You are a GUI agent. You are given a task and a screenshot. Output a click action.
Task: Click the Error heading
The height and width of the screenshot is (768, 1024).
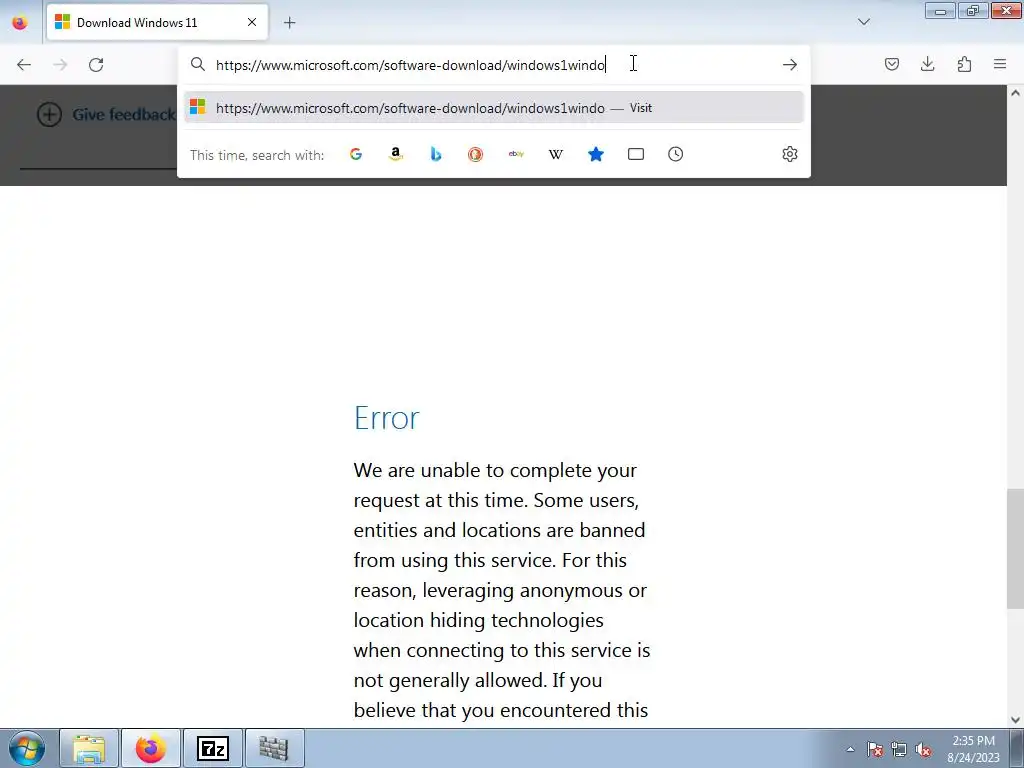tap(387, 417)
